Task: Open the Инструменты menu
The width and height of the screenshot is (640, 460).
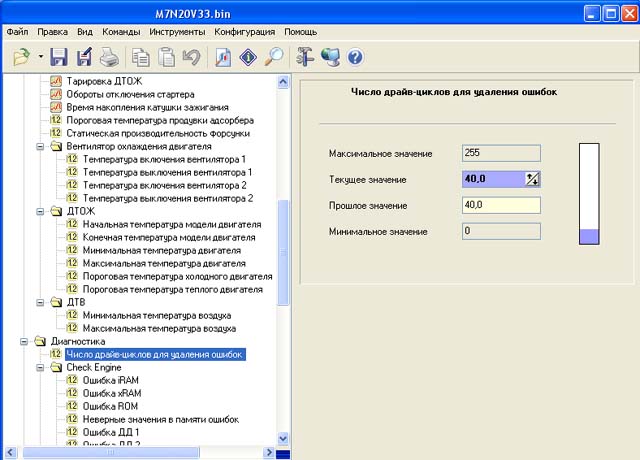Action: (x=177, y=32)
